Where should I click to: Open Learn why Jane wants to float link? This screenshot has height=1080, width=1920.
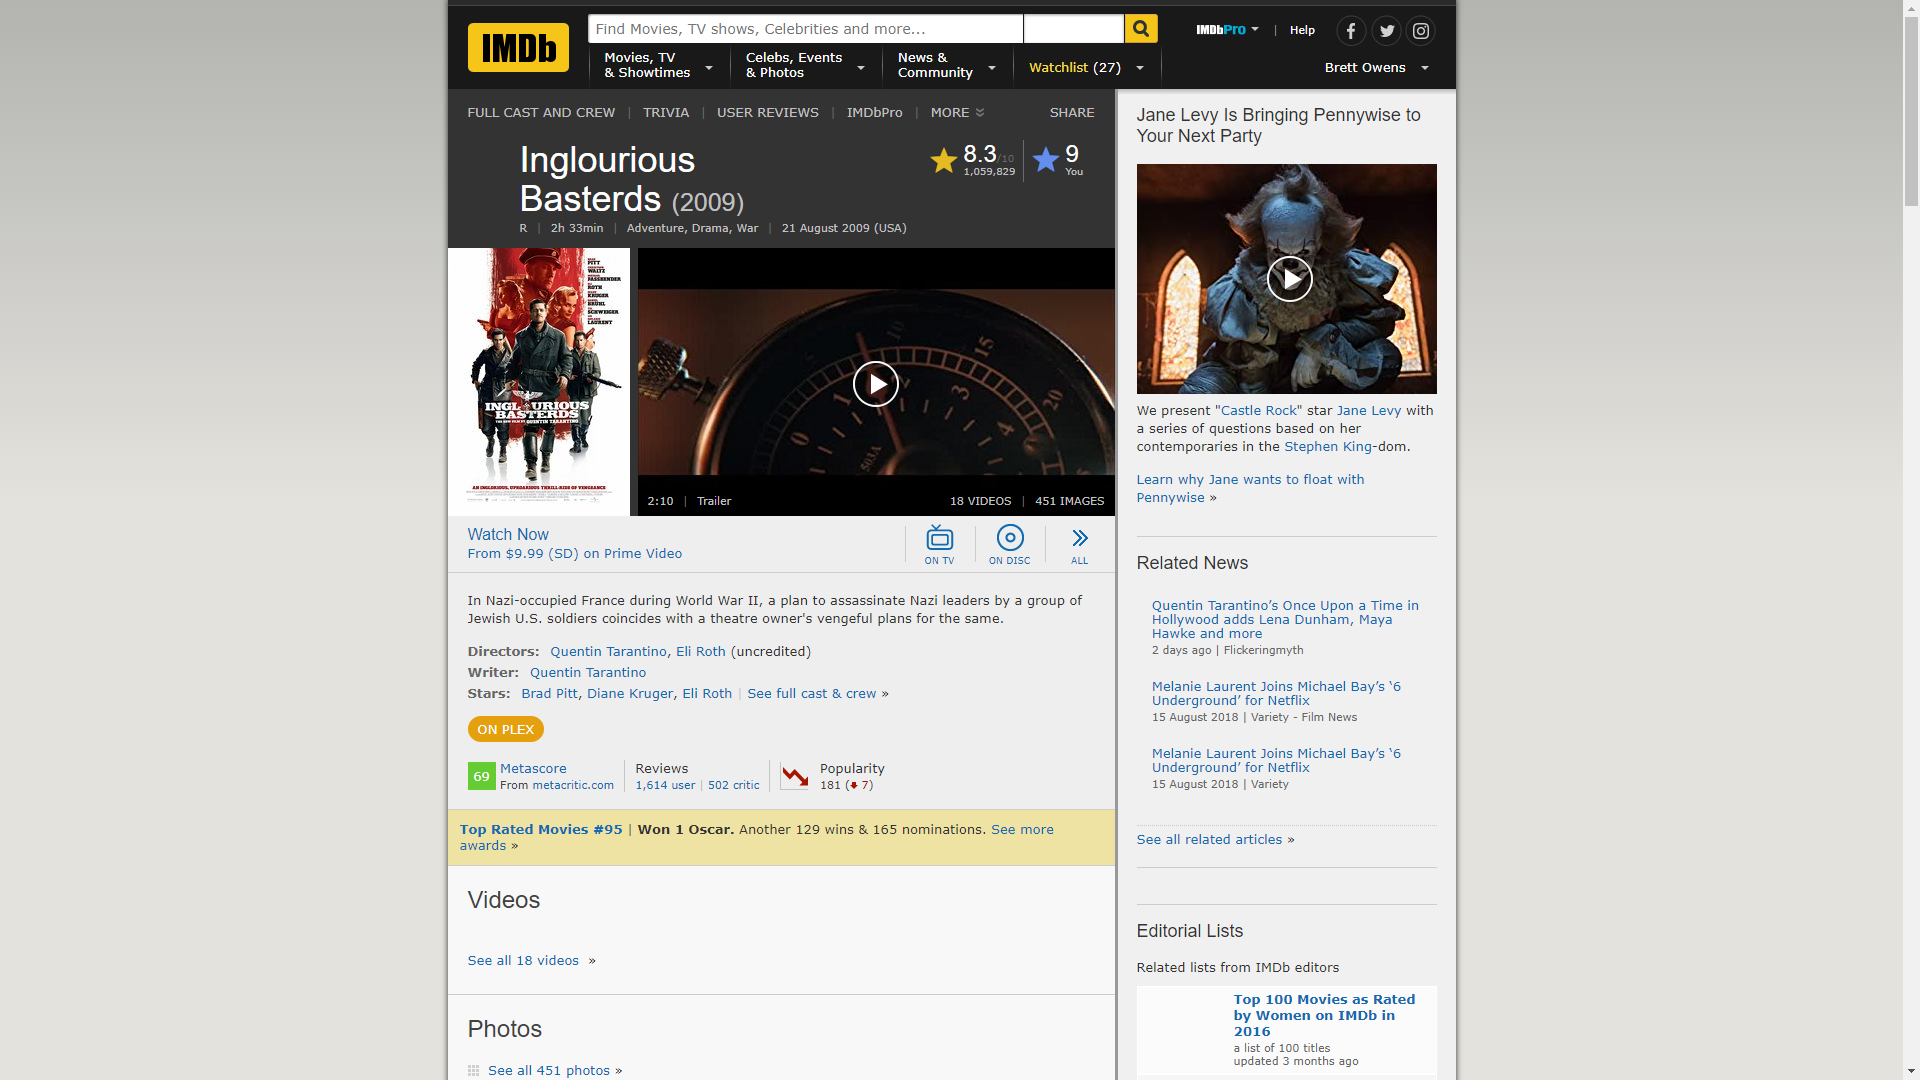(1250, 489)
